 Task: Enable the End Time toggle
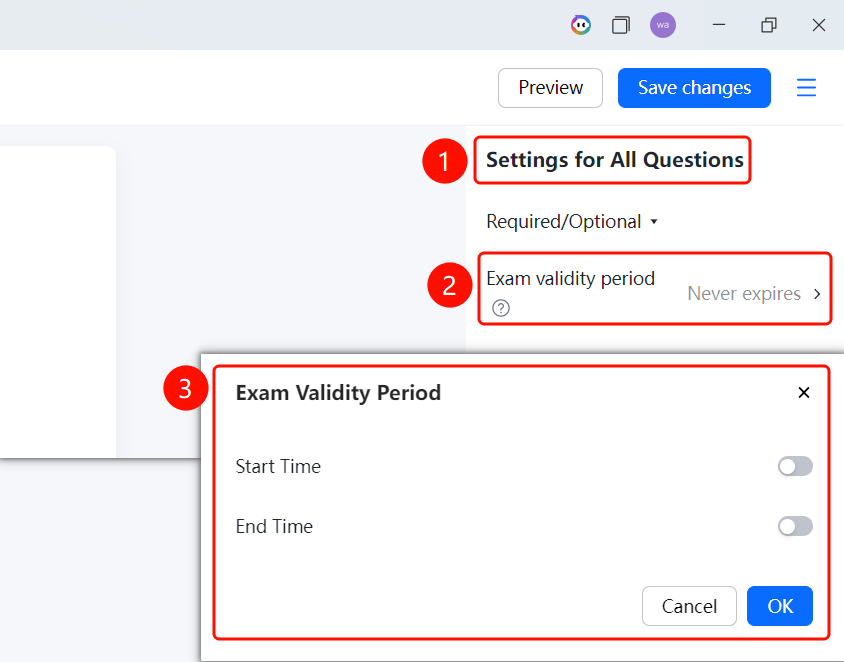[x=795, y=526]
